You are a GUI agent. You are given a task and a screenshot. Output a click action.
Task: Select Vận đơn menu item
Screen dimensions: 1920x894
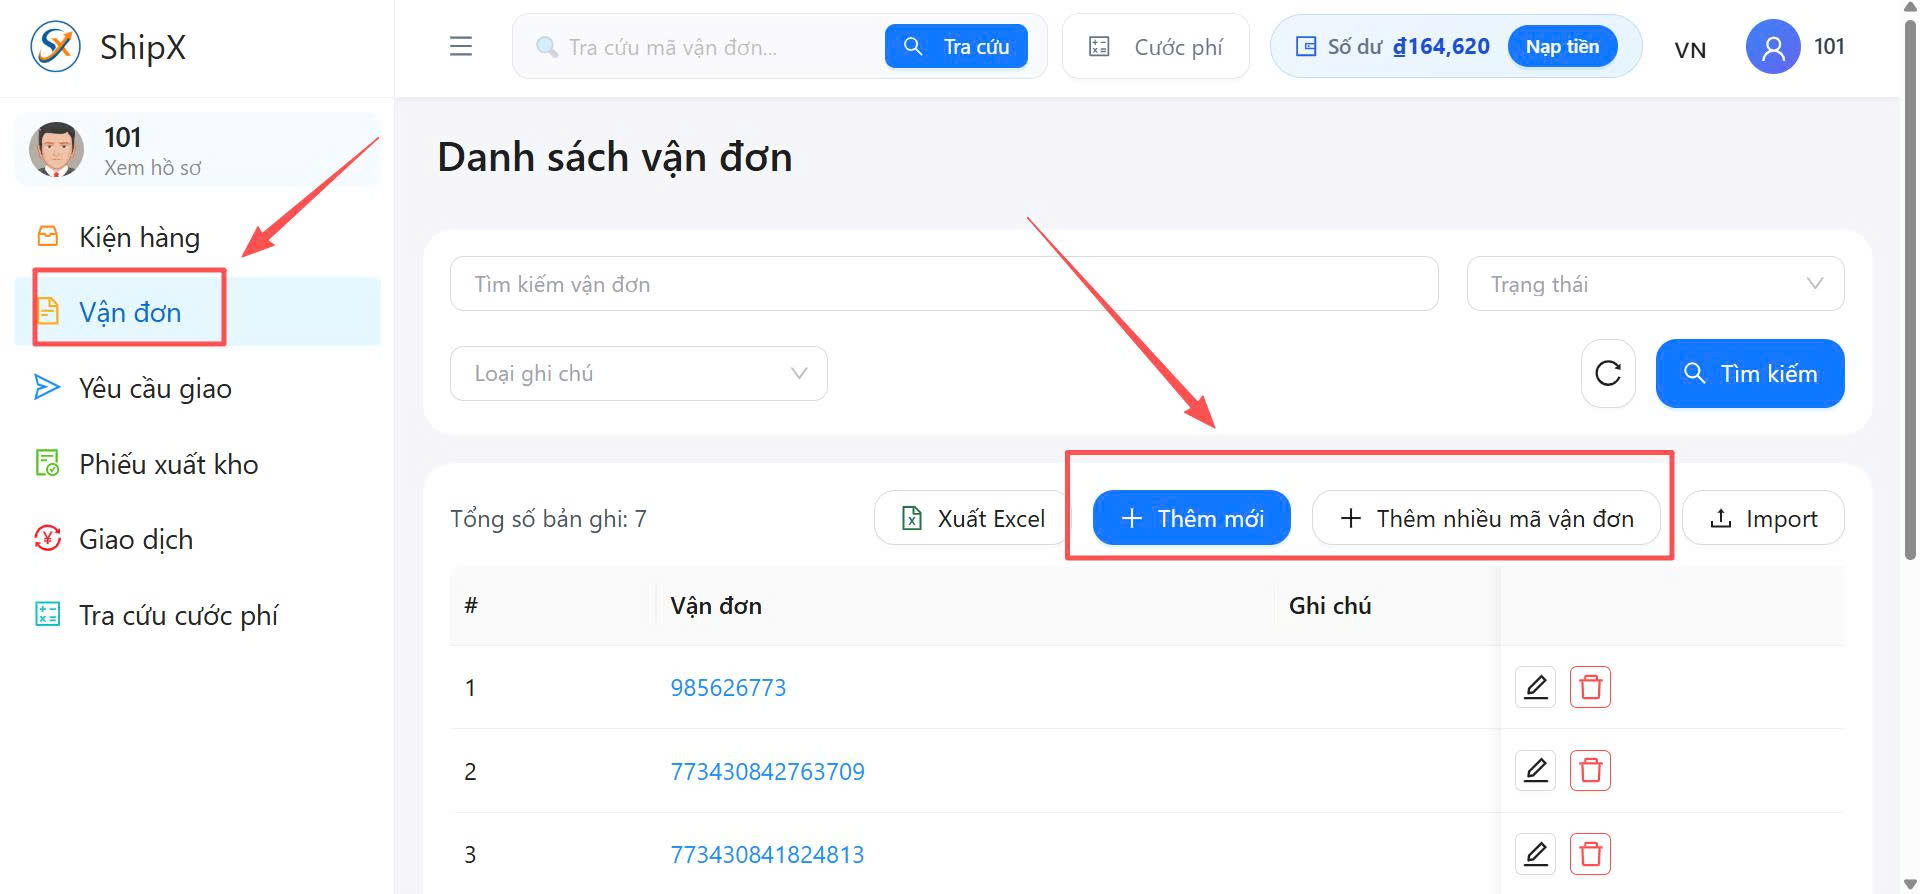coord(197,312)
